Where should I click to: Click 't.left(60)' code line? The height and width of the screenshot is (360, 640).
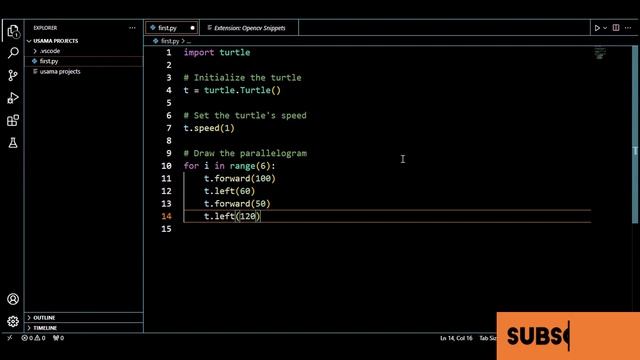tap(229, 191)
